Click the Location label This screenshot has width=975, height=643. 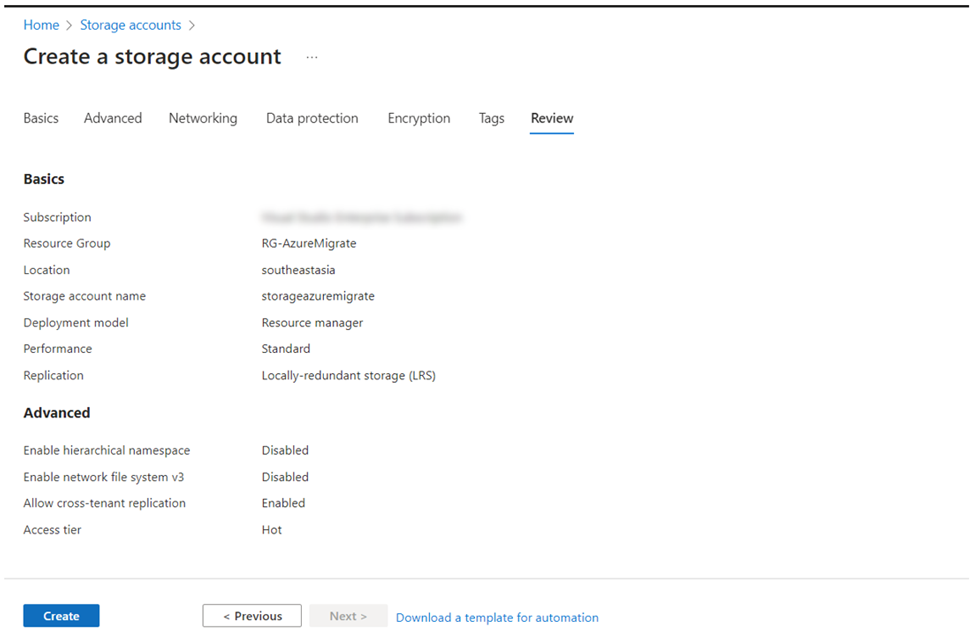click(x=47, y=270)
